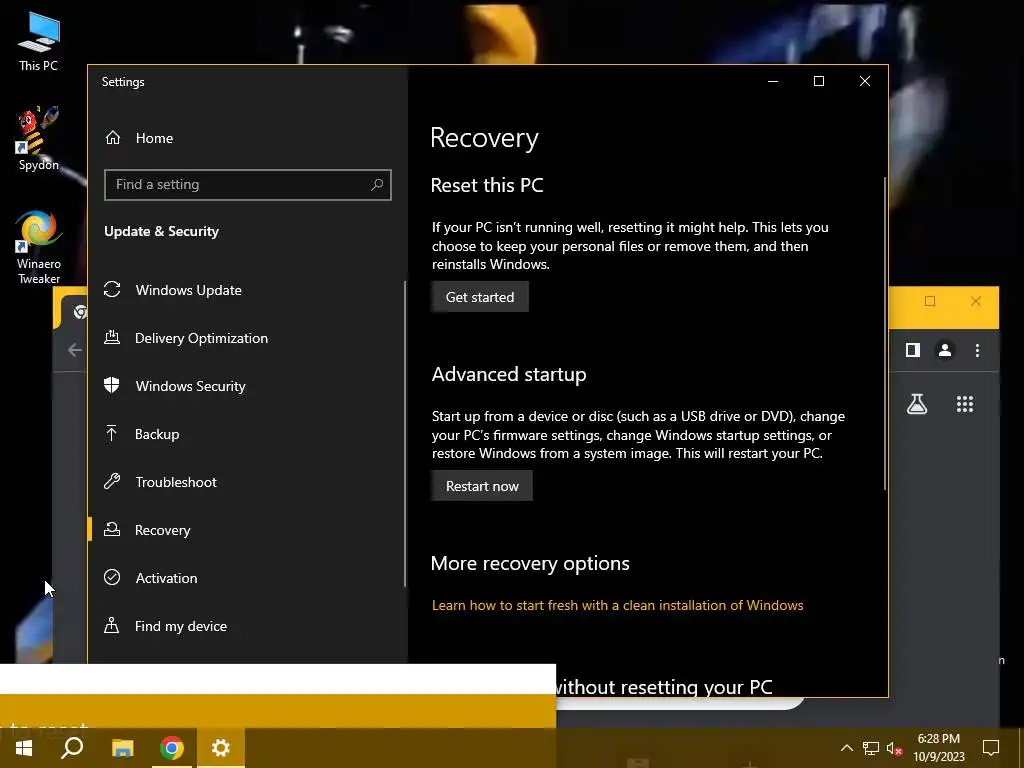Select the Winaero Tweaker desktop shortcut

[x=39, y=248]
